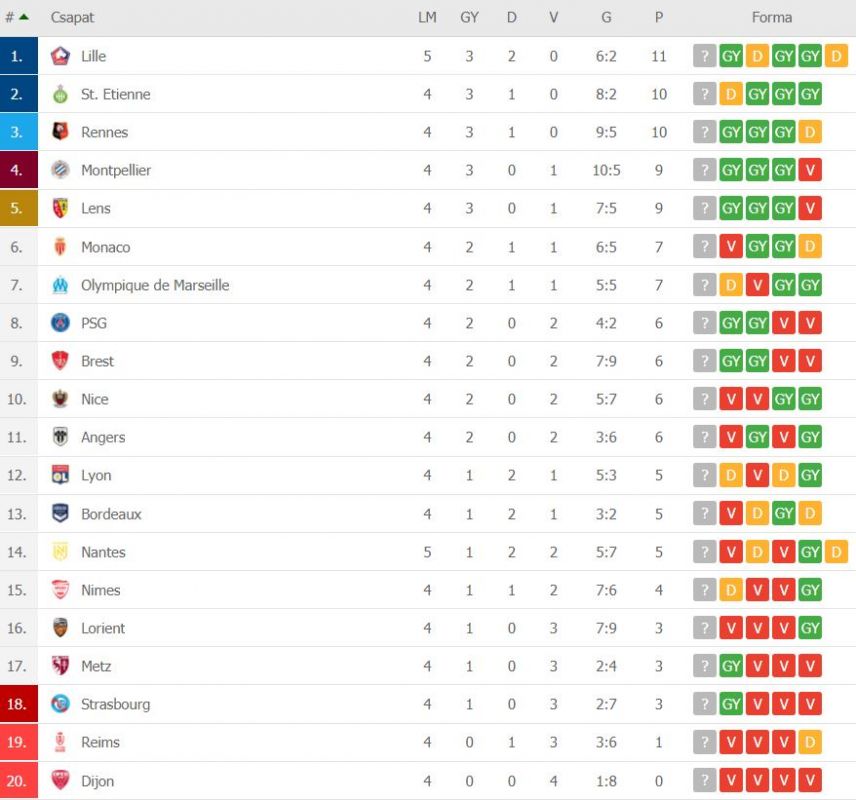Open the Montpellier team link
Image resolution: width=856 pixels, height=800 pixels.
116,170
